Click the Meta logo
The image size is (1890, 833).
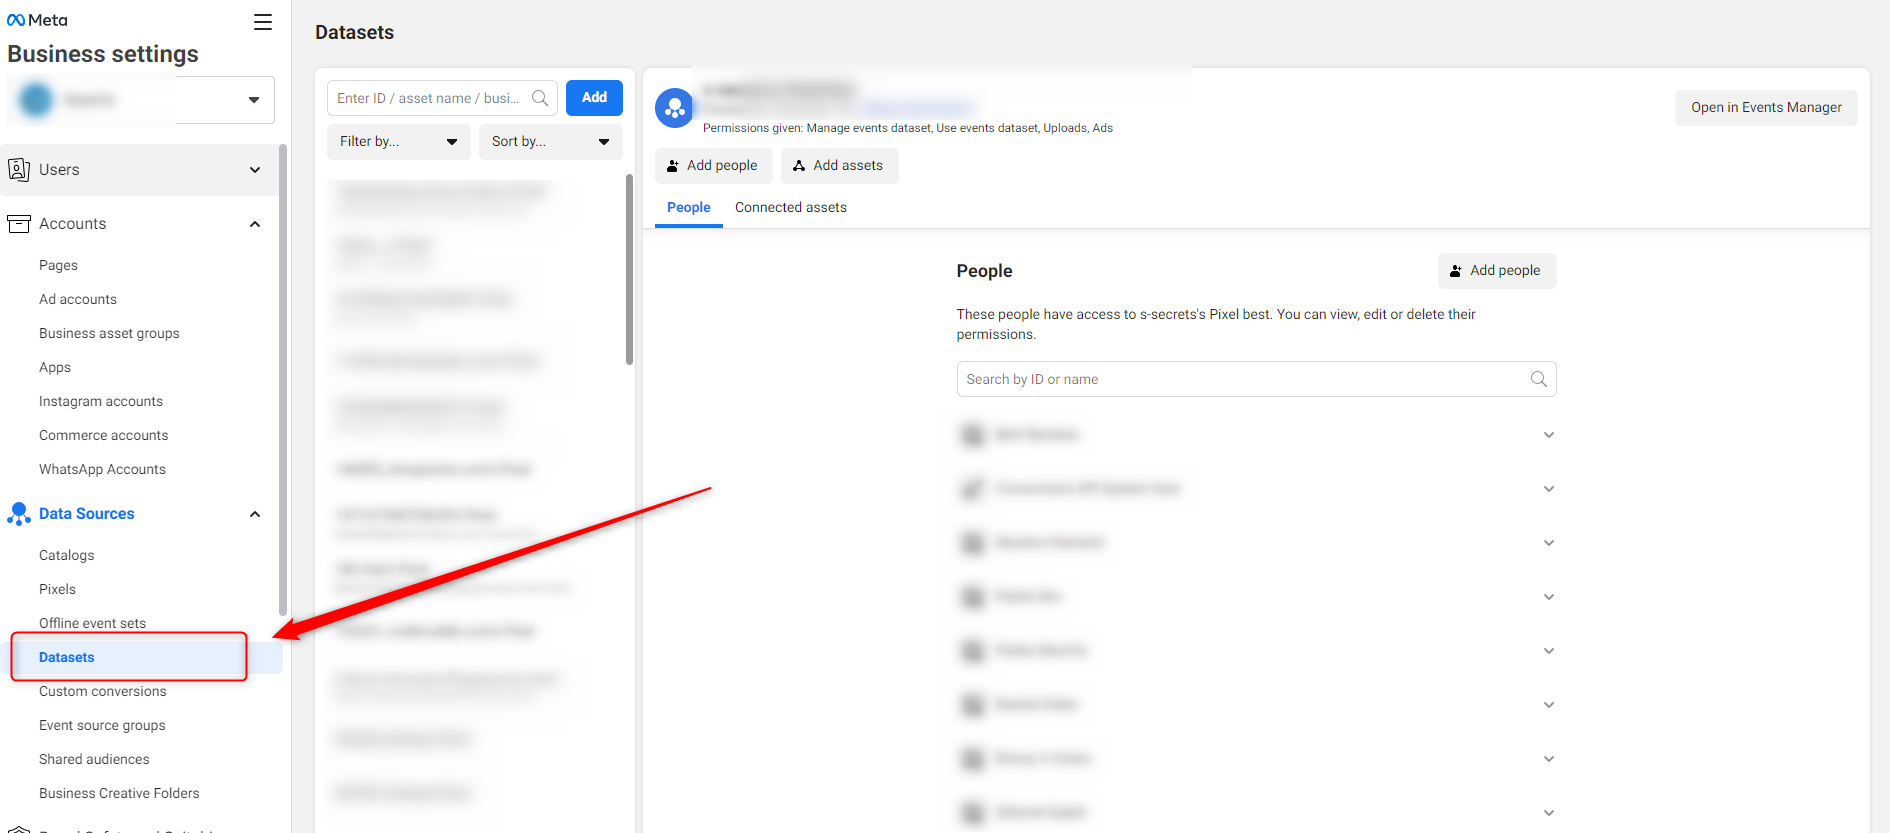37,20
